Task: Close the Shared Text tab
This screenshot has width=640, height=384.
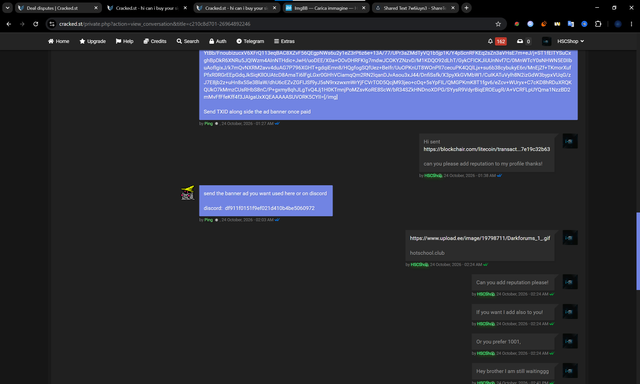Action: click(x=453, y=8)
